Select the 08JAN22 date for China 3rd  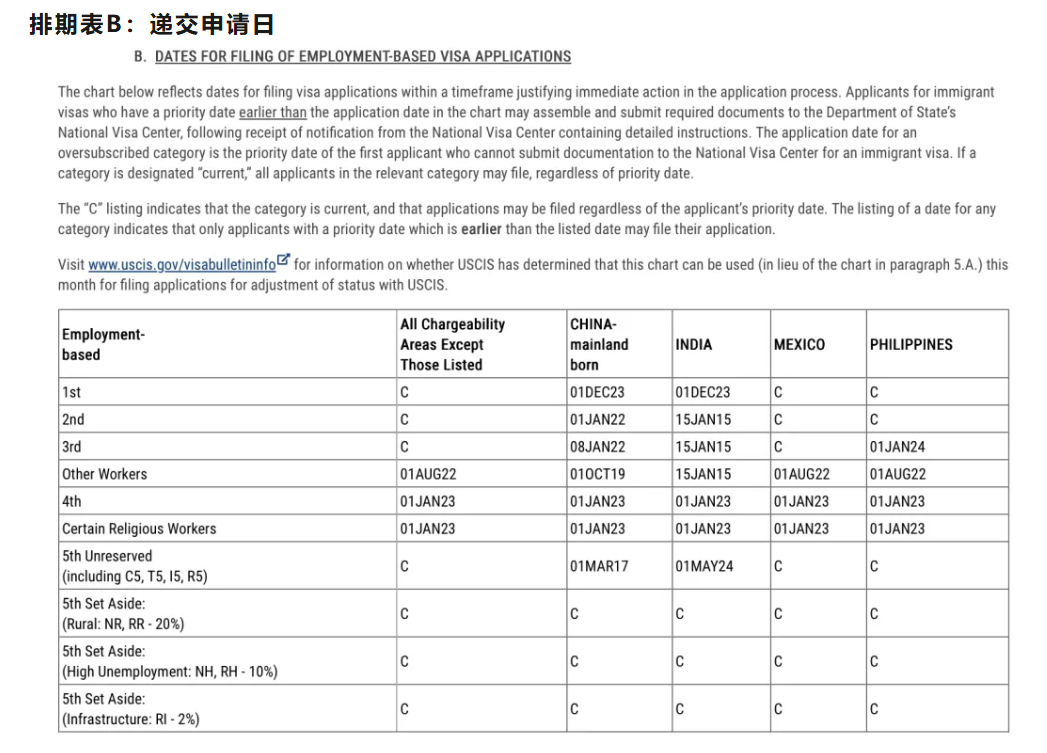pyautogui.click(x=598, y=447)
